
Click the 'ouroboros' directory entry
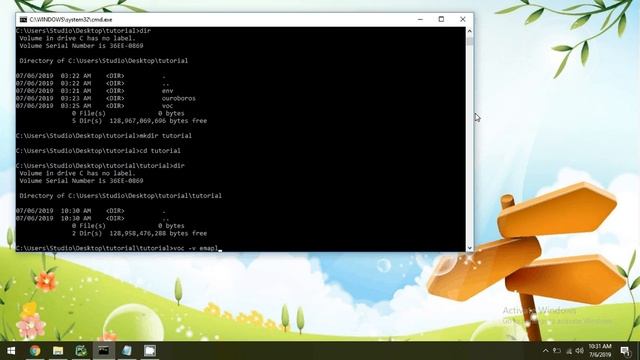click(178, 98)
